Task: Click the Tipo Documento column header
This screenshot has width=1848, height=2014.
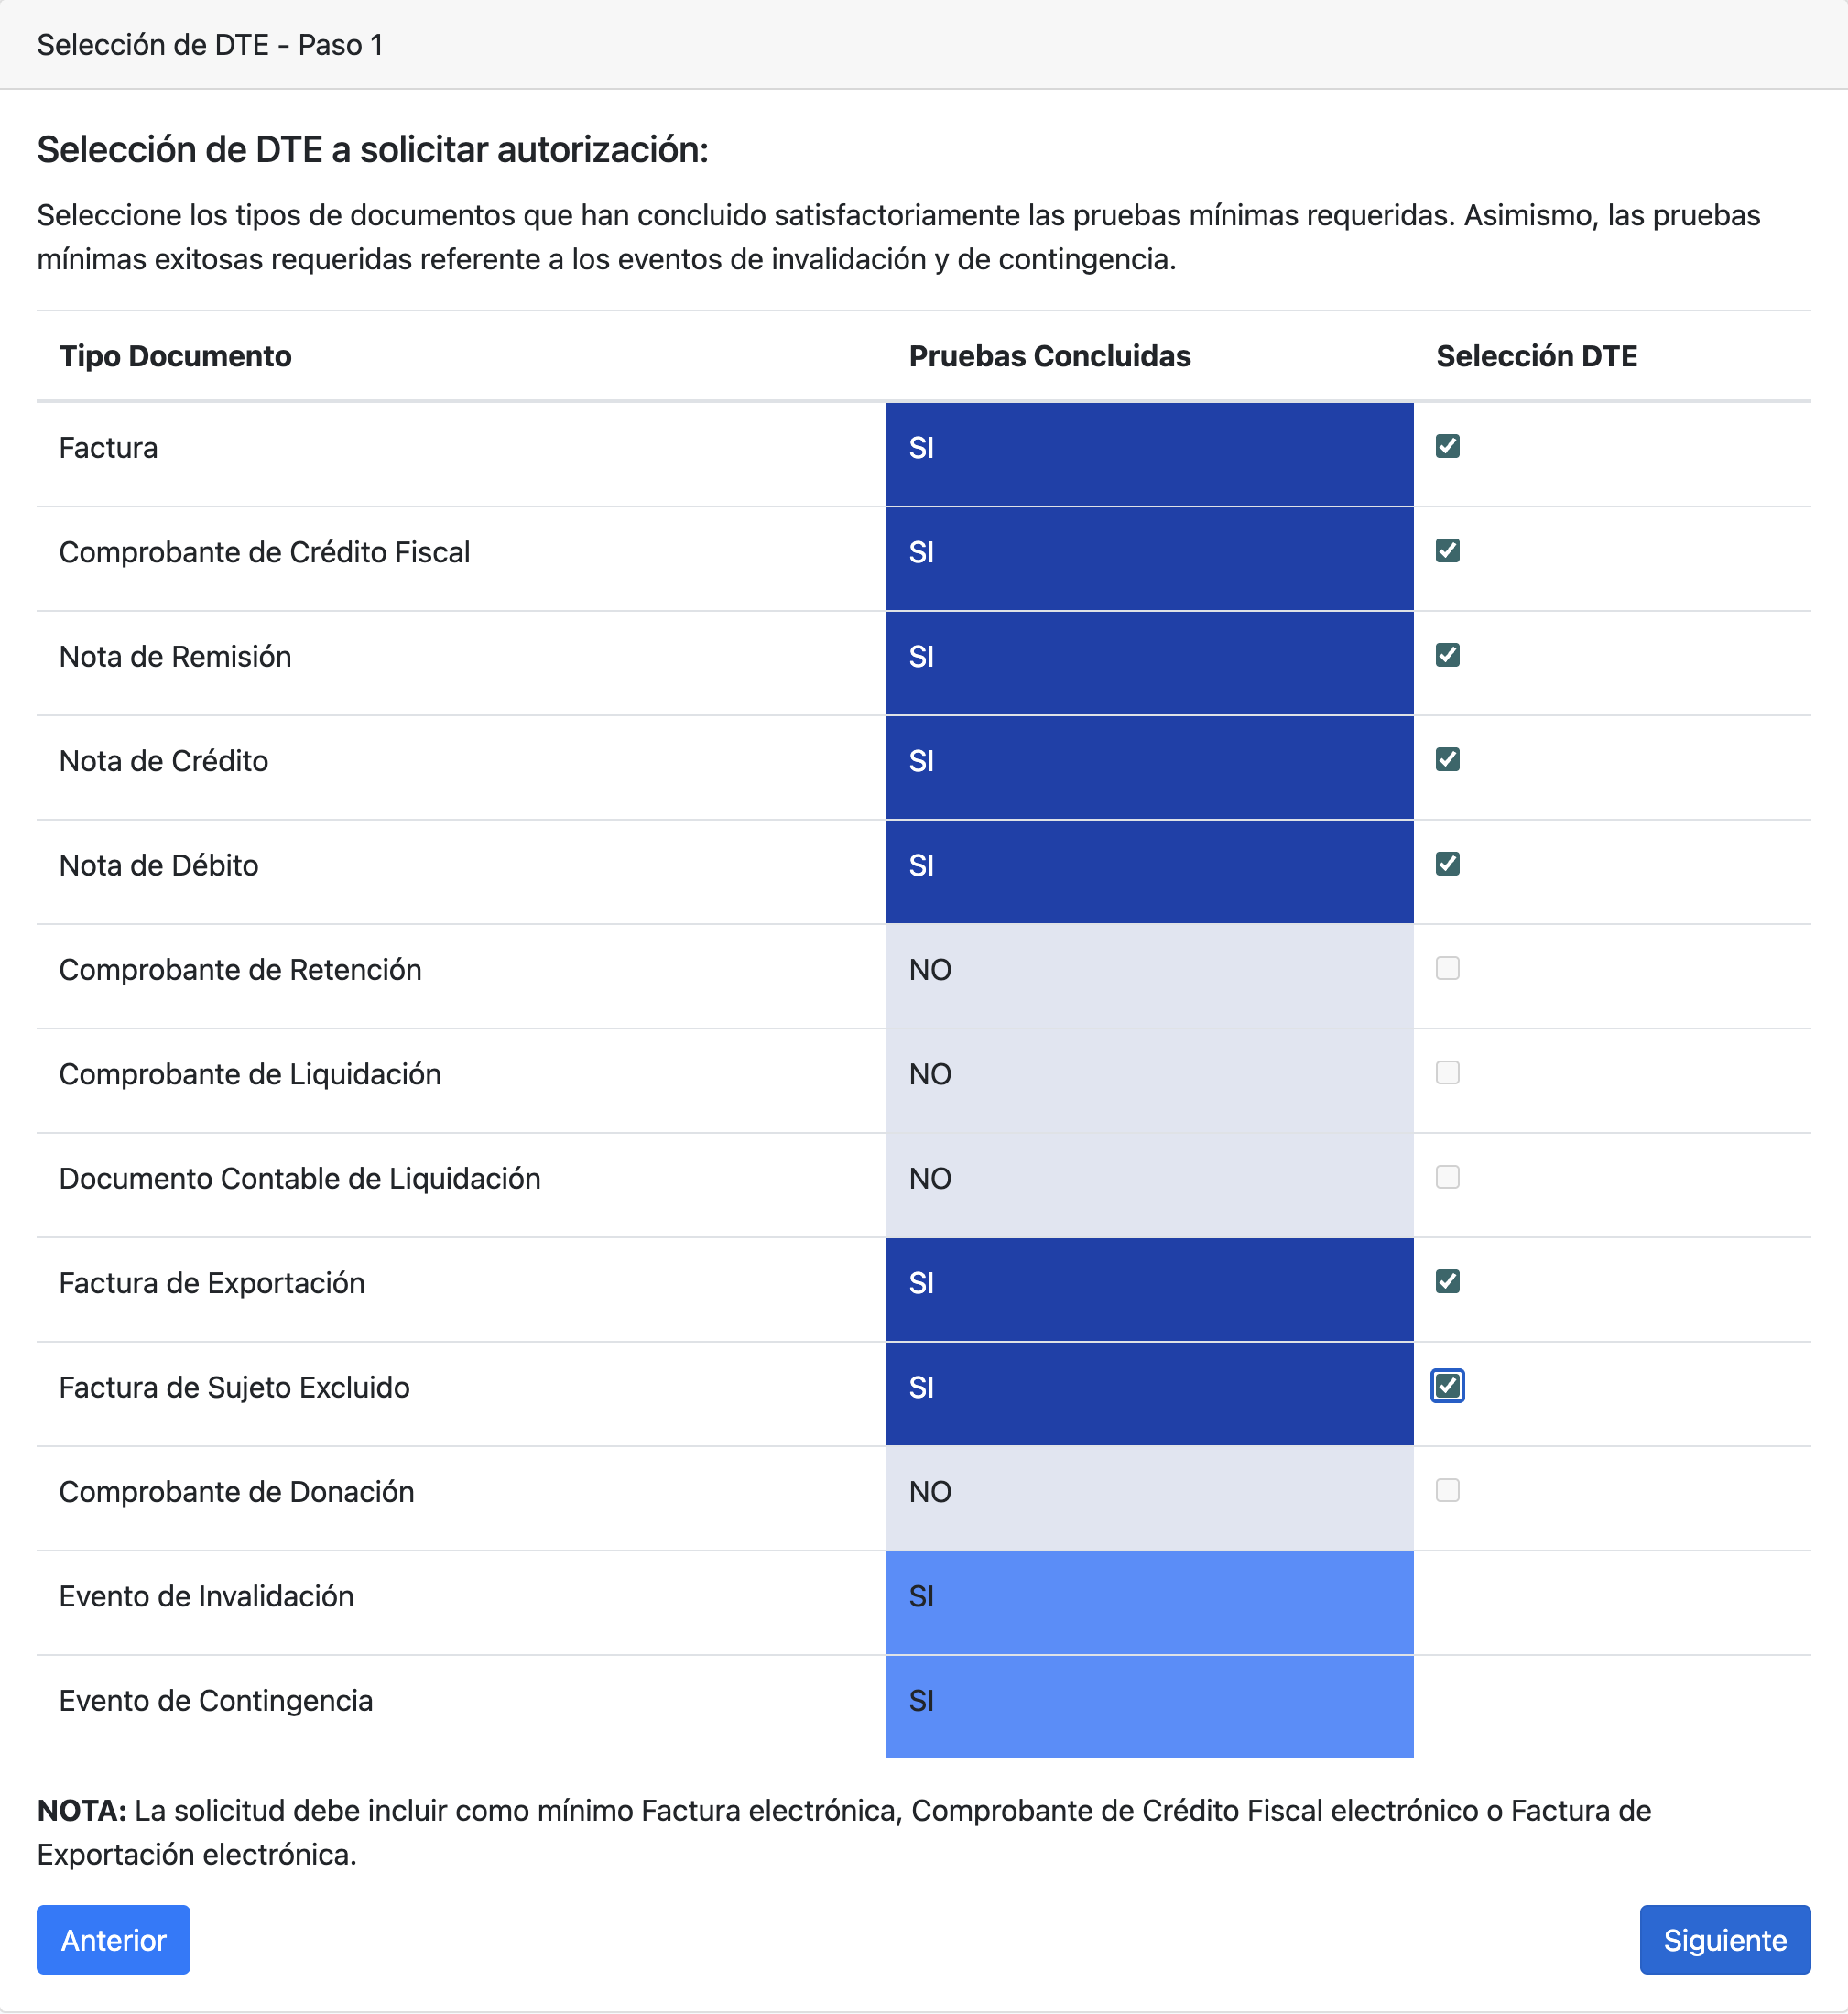Action: pyautogui.click(x=175, y=356)
